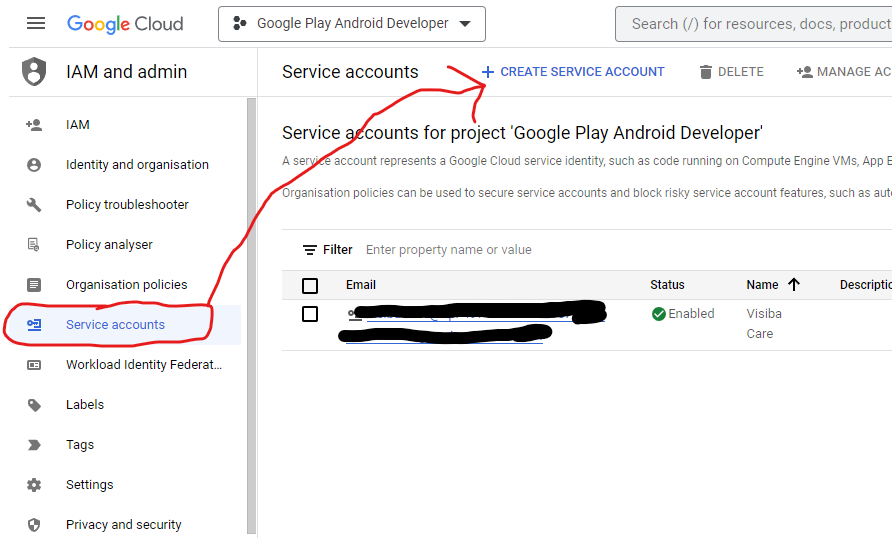The width and height of the screenshot is (892, 538).
Task: Click the 'Service accounts' page title
Action: (x=350, y=72)
